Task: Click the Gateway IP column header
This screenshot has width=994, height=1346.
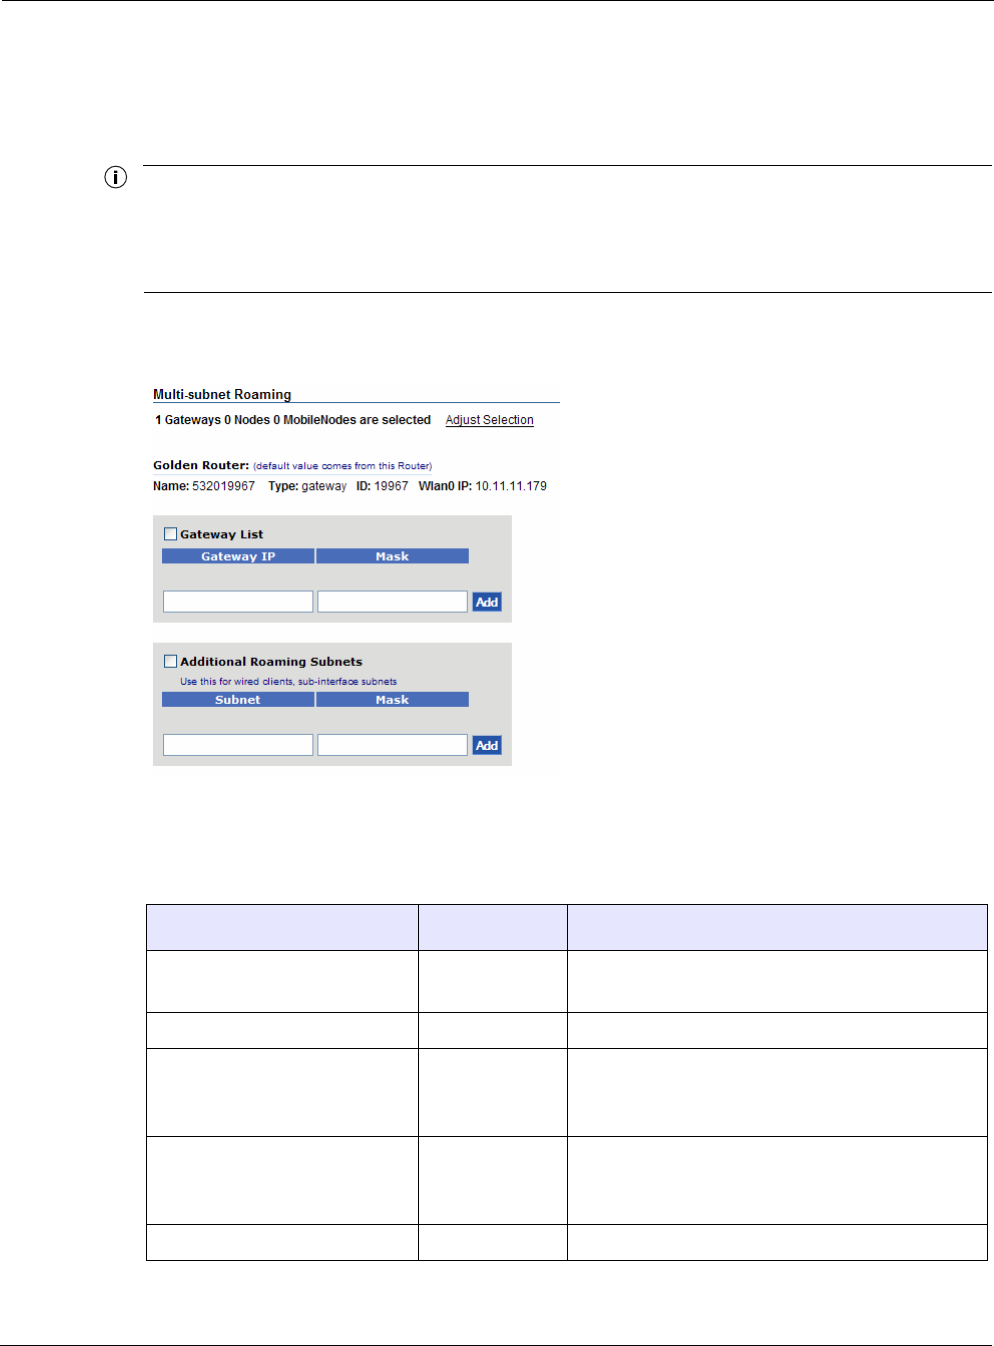Action: pyautogui.click(x=238, y=556)
